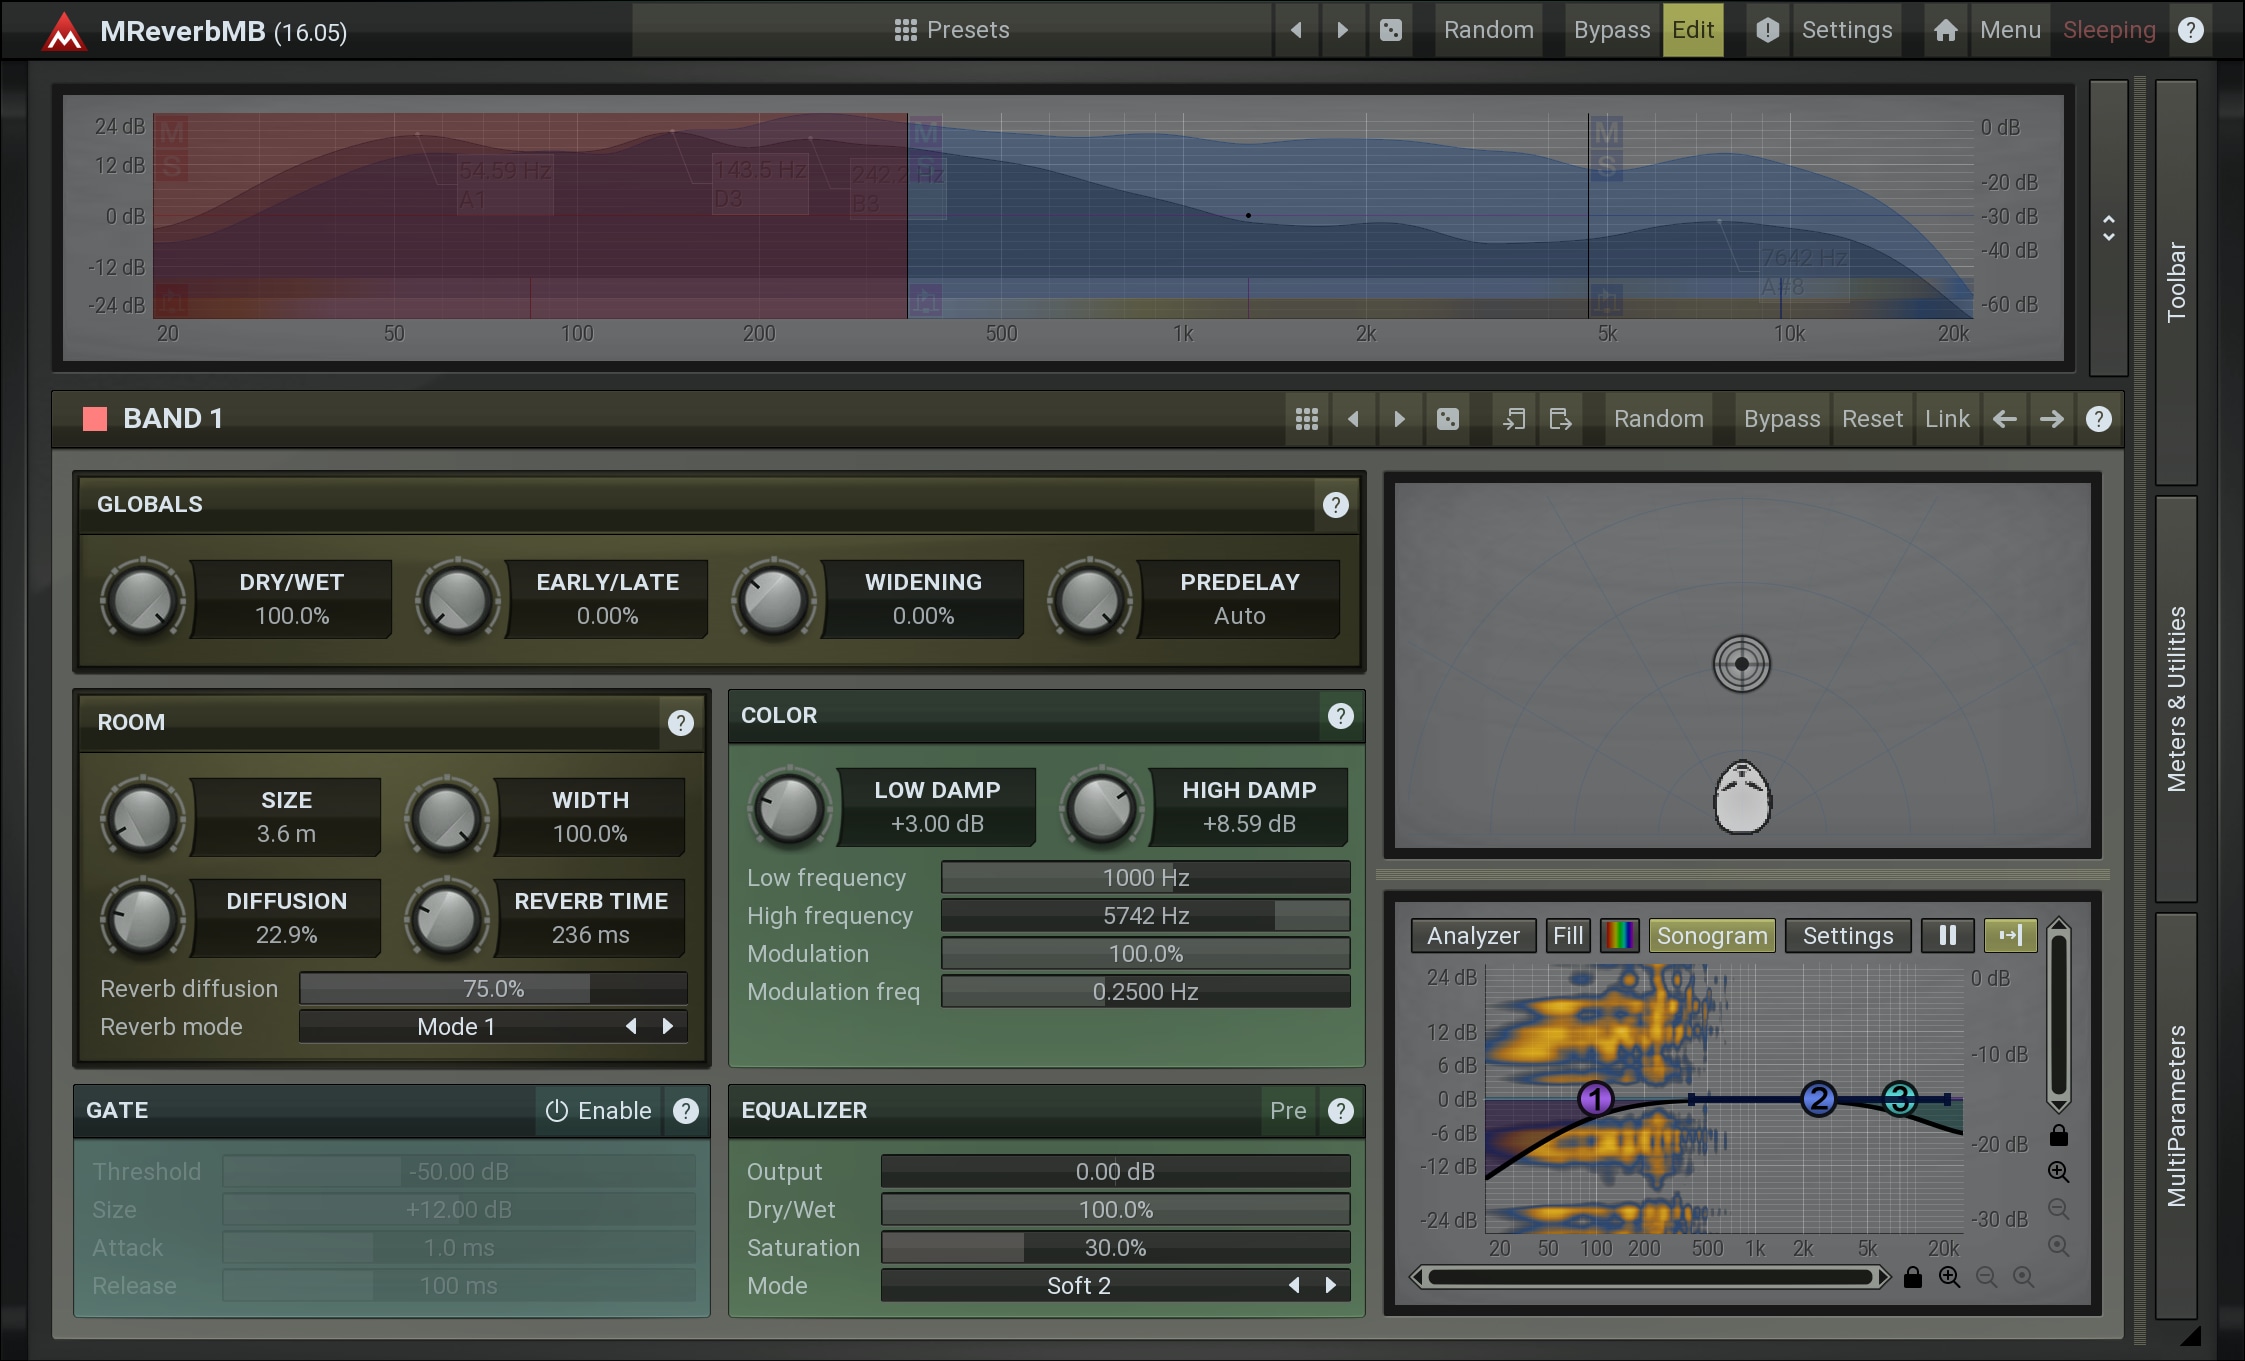Click the Dry/Wet knob
Screen dimensions: 2245x1361
point(143,599)
